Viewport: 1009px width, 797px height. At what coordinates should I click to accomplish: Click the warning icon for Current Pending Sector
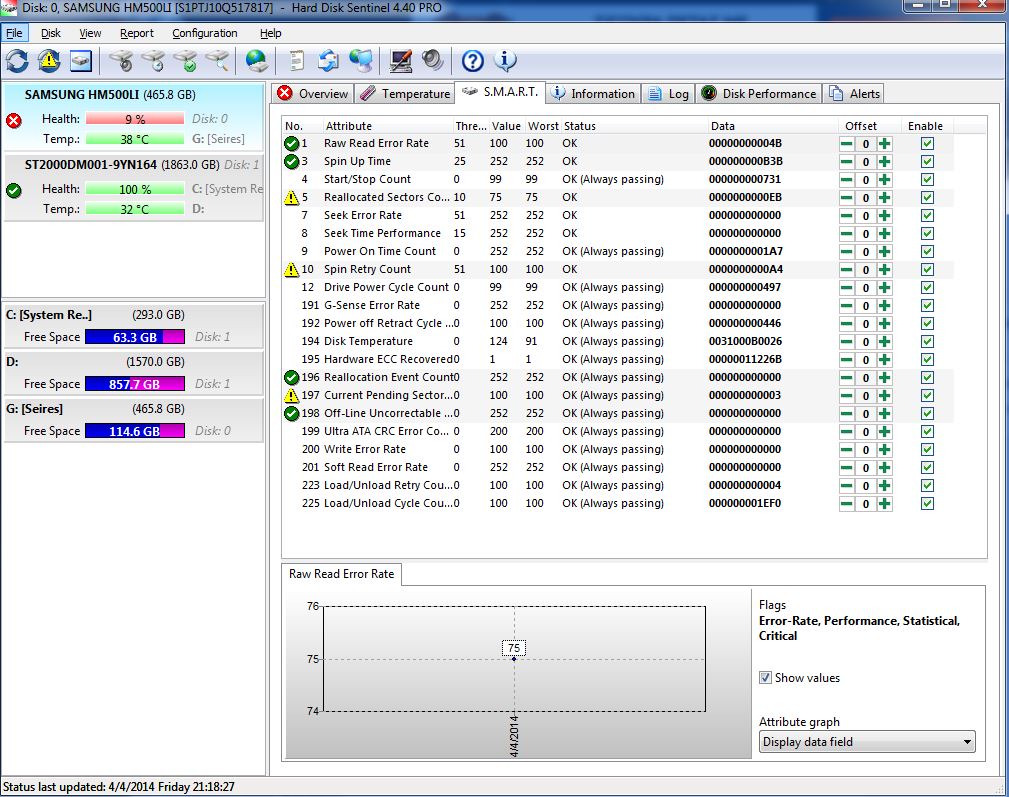pos(292,396)
